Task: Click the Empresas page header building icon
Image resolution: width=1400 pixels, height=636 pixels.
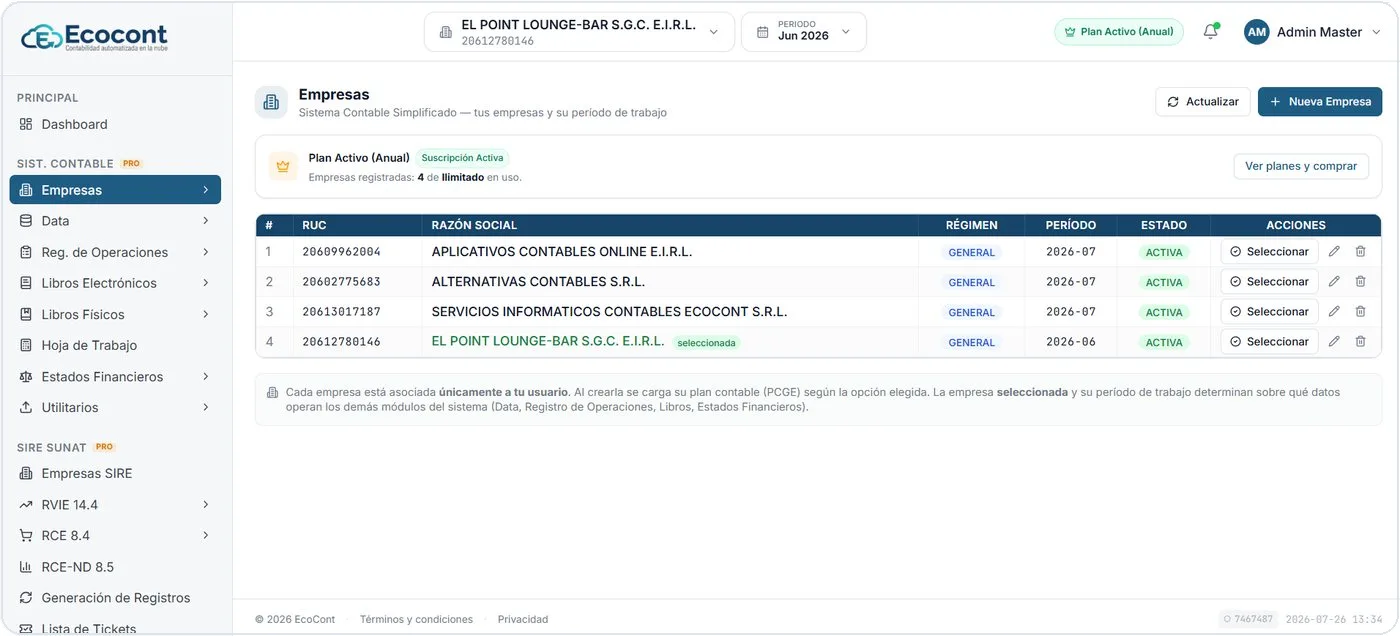Action: tap(271, 102)
